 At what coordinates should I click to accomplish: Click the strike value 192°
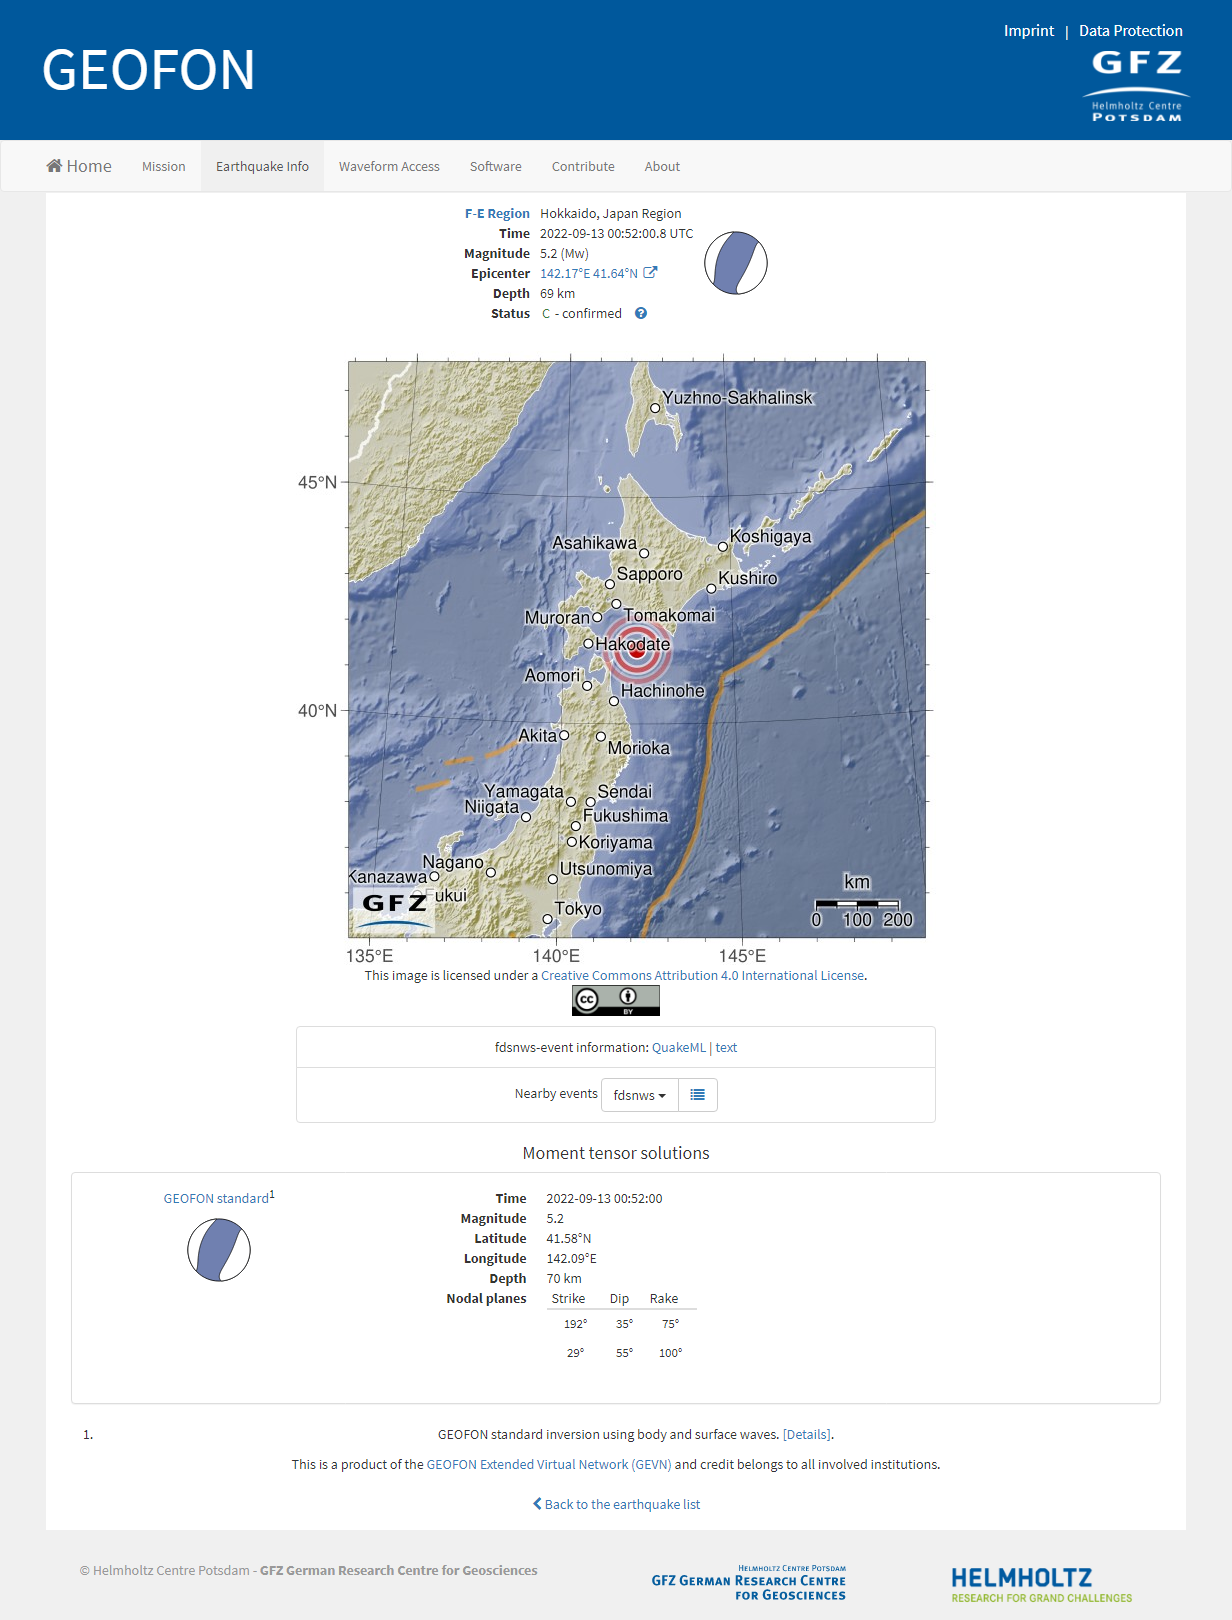click(x=575, y=1324)
